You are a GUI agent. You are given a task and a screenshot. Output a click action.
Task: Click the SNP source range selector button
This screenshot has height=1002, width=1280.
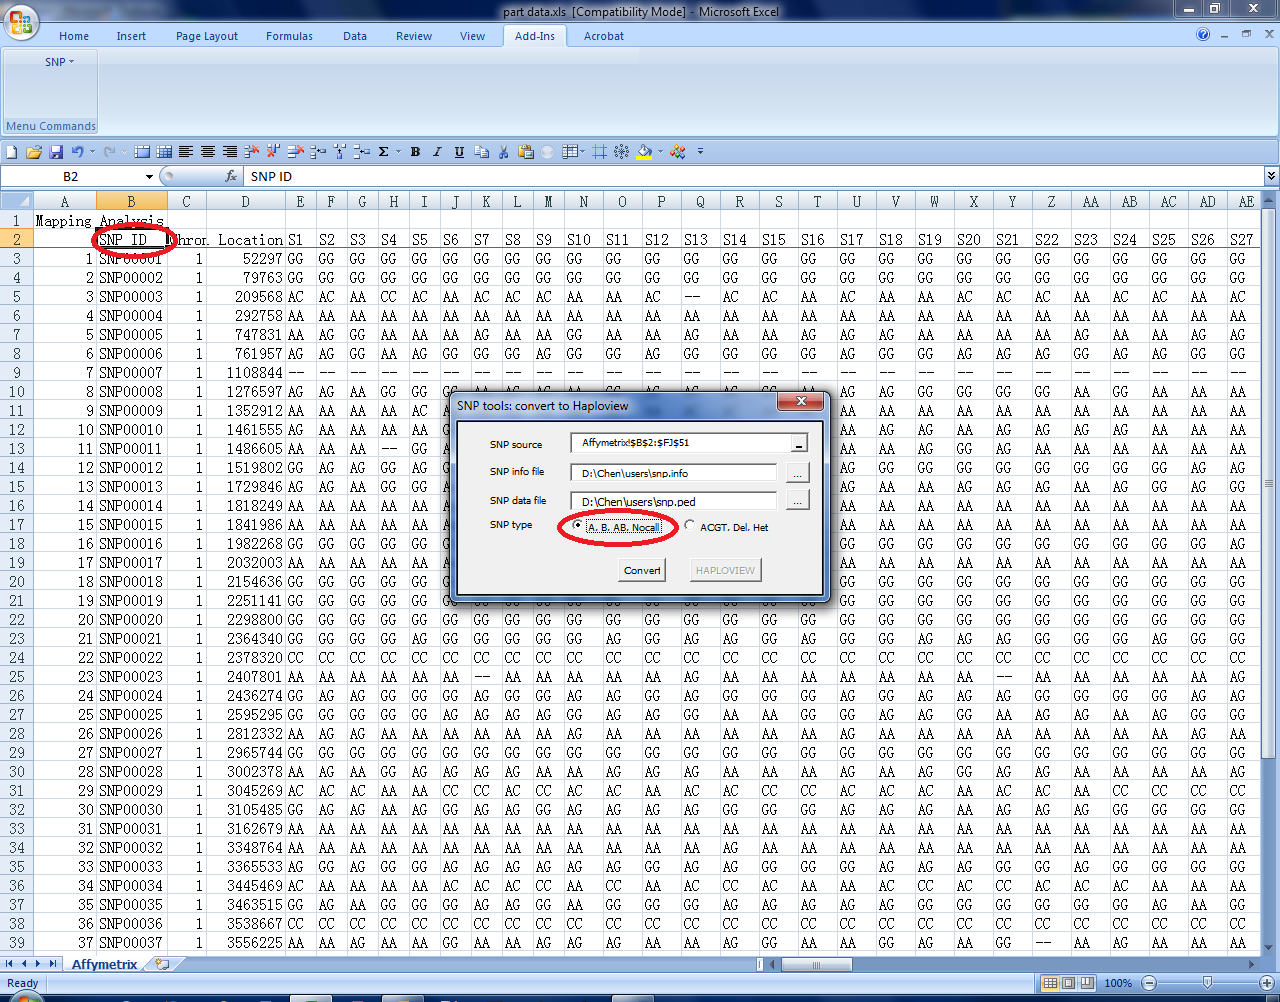click(798, 443)
